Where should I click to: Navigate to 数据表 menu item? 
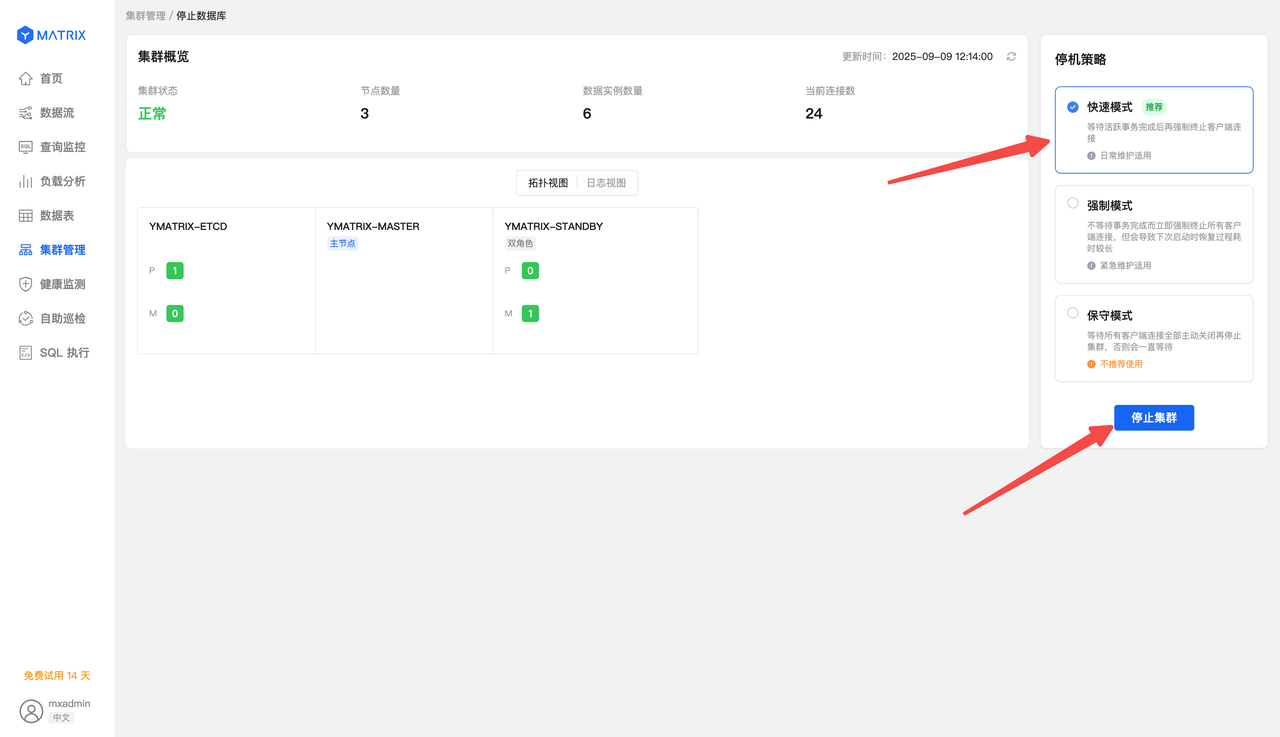[57, 215]
